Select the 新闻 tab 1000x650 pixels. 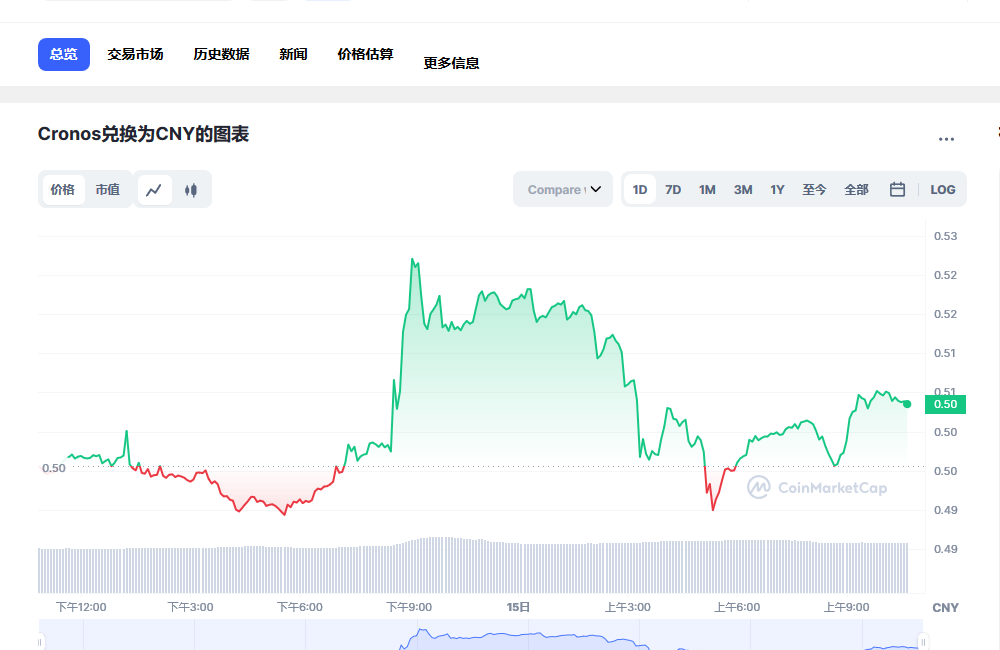(x=293, y=54)
